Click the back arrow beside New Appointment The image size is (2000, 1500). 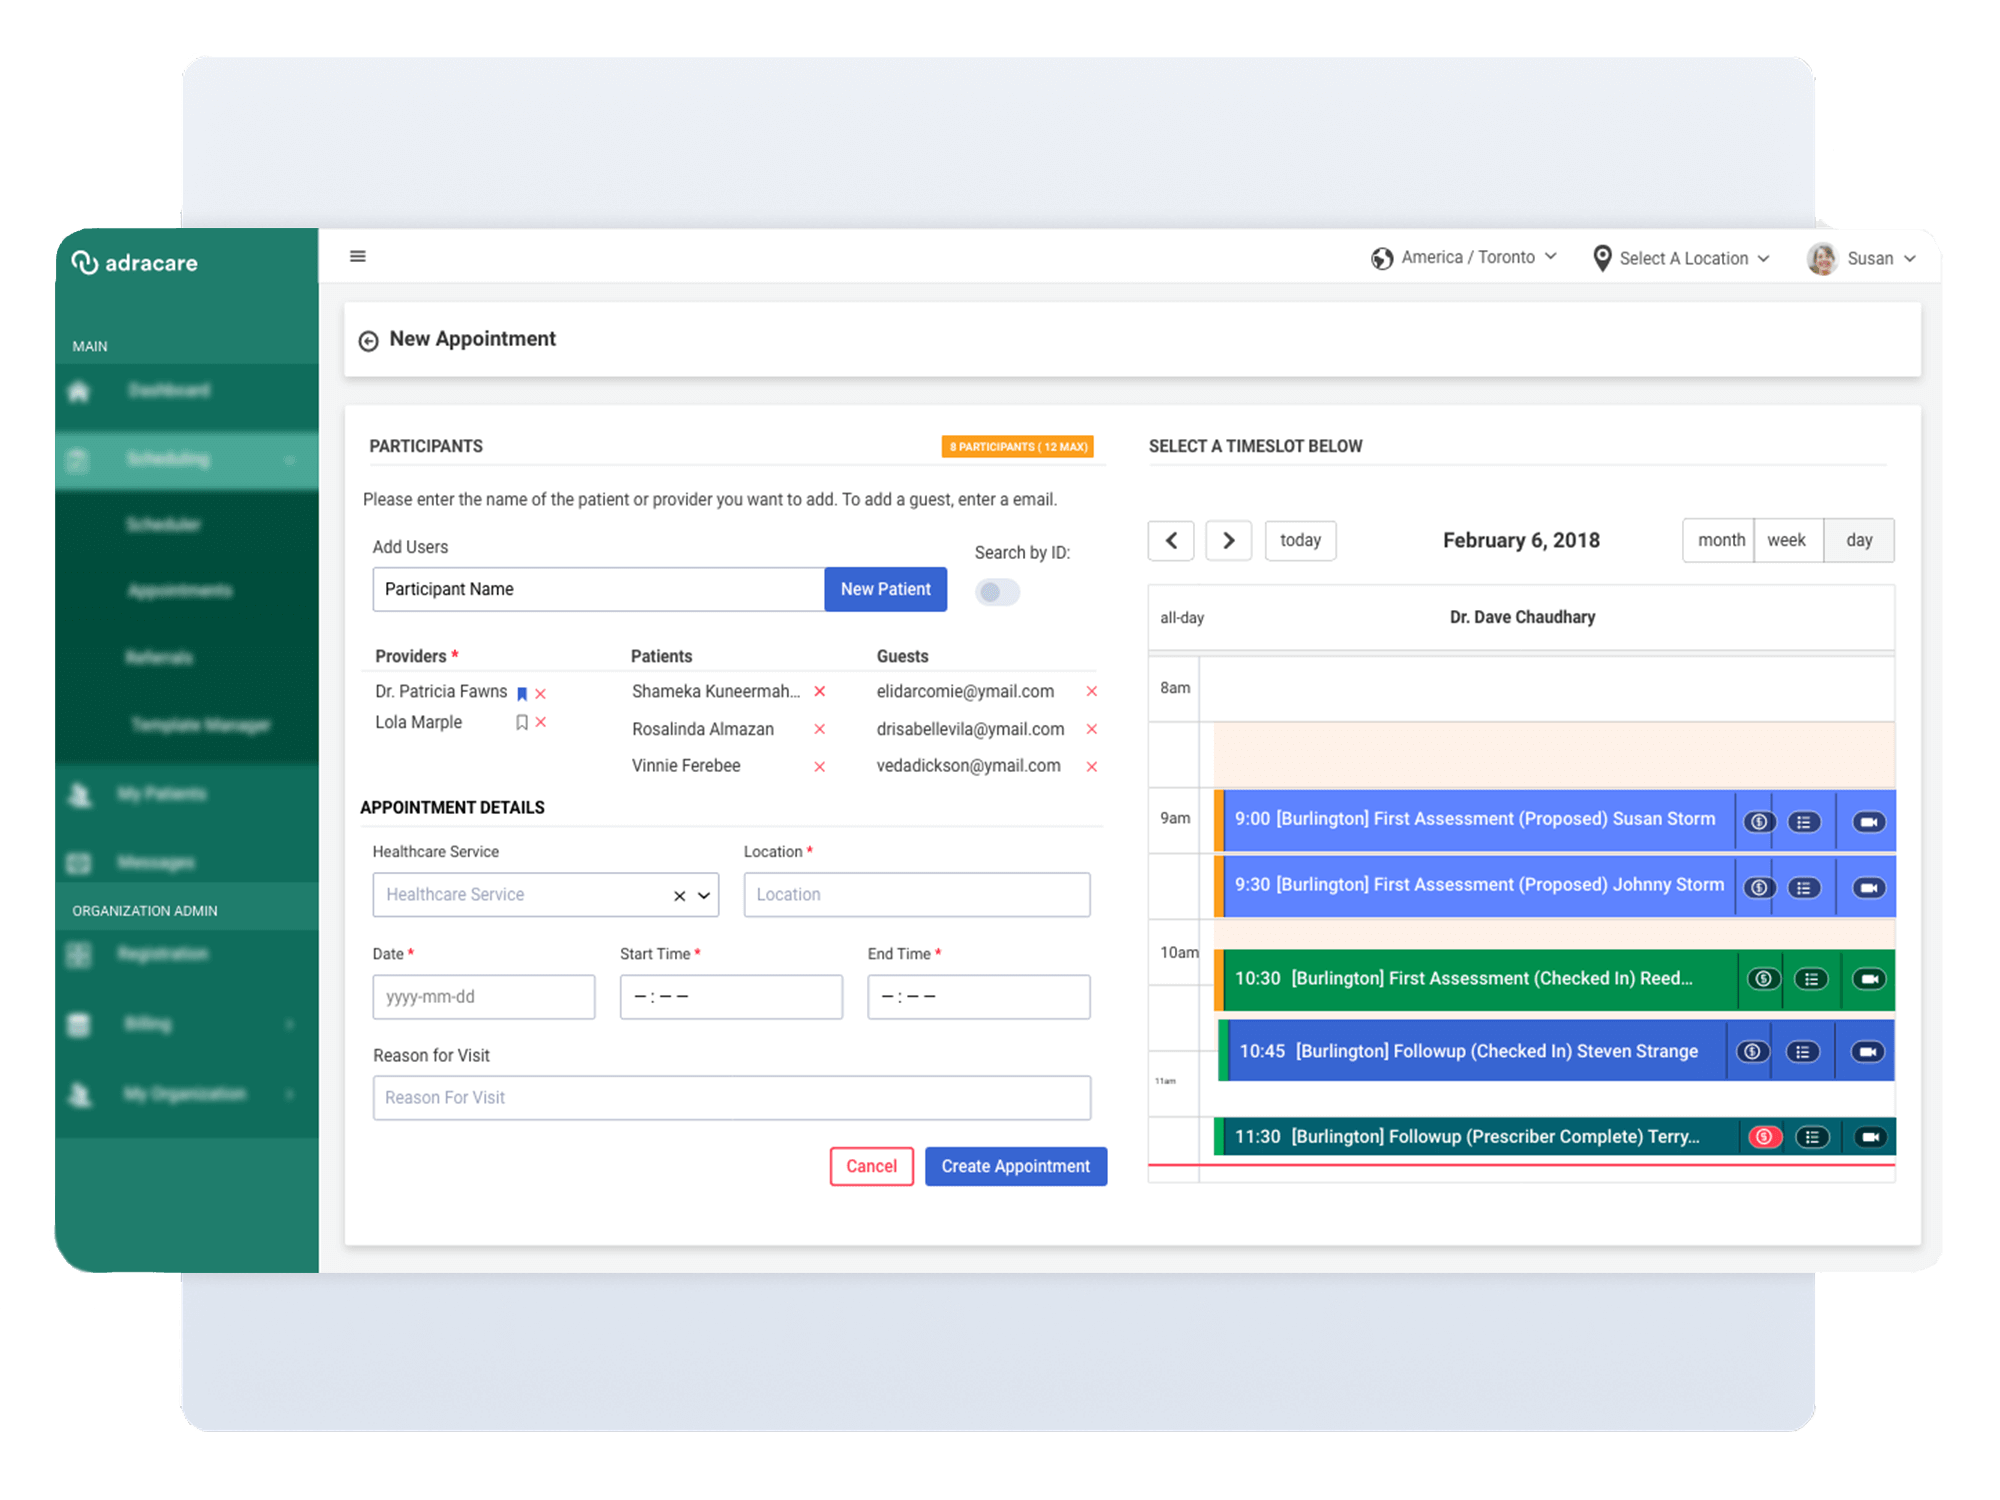point(368,341)
